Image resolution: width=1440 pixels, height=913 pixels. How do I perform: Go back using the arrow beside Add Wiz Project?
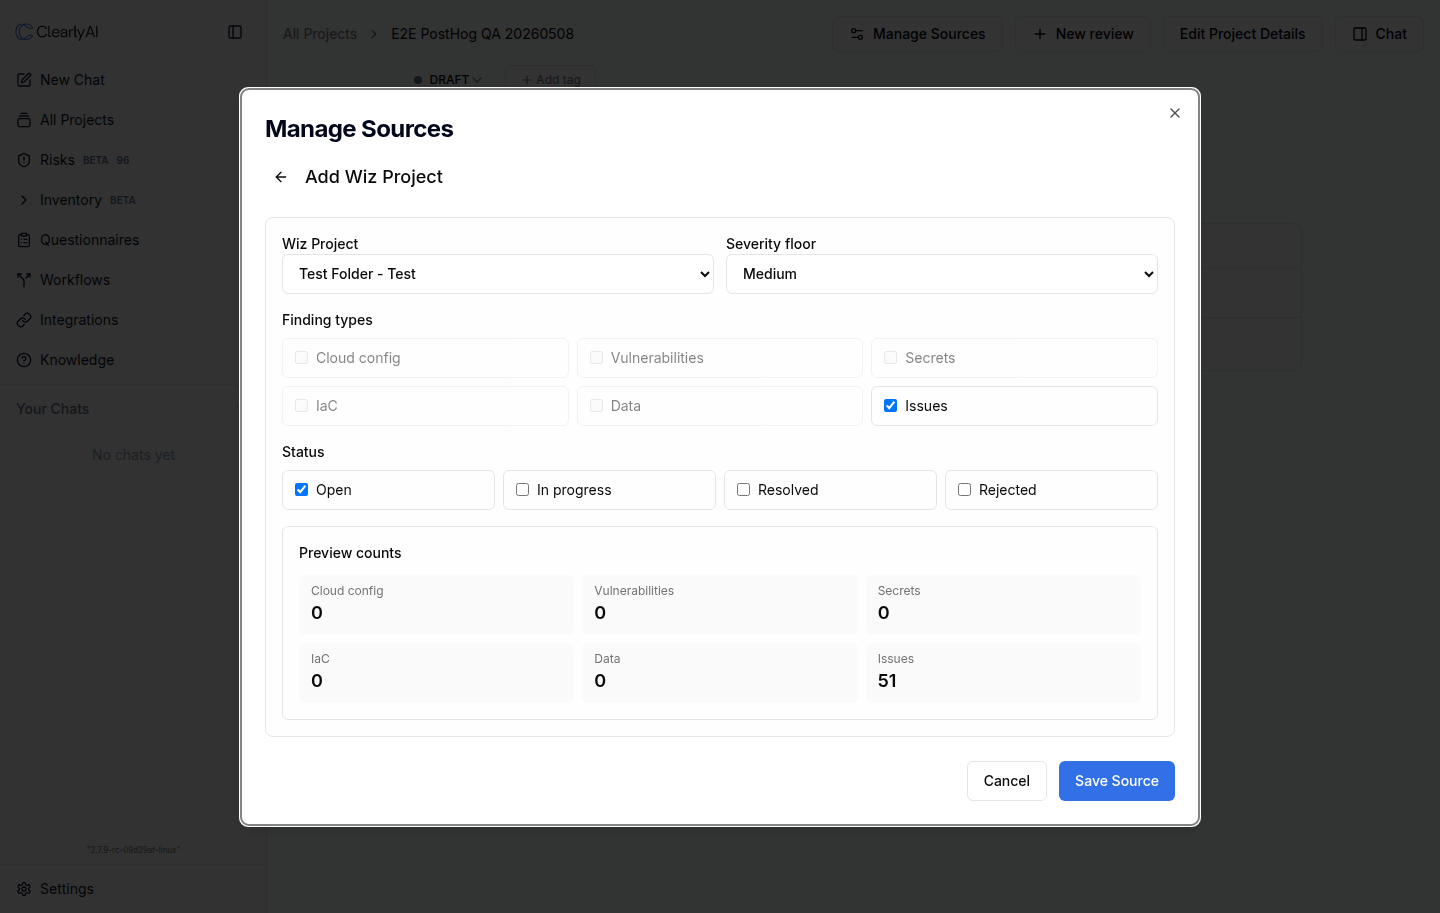(281, 177)
